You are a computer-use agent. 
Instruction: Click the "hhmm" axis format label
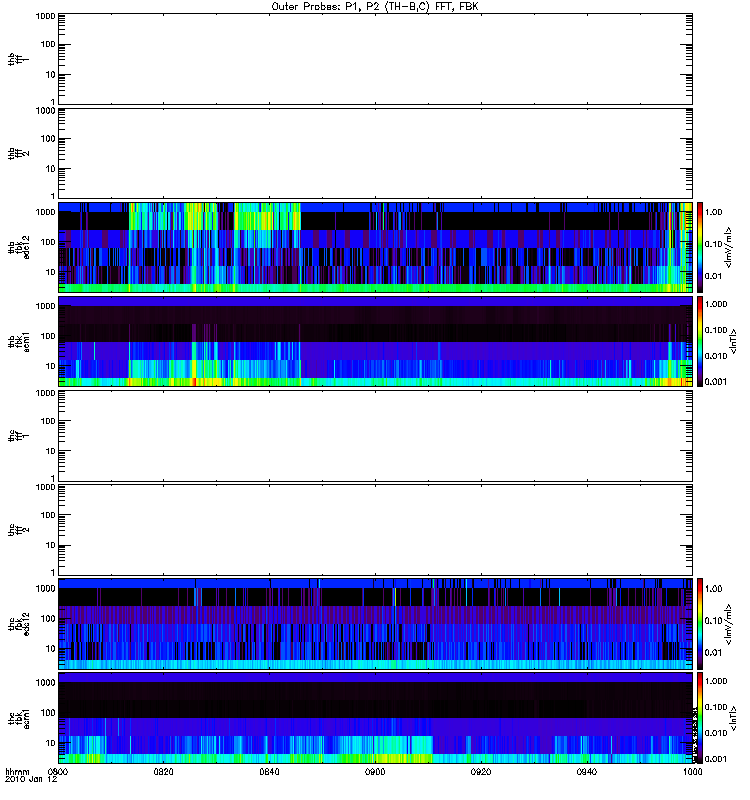tap(17, 772)
